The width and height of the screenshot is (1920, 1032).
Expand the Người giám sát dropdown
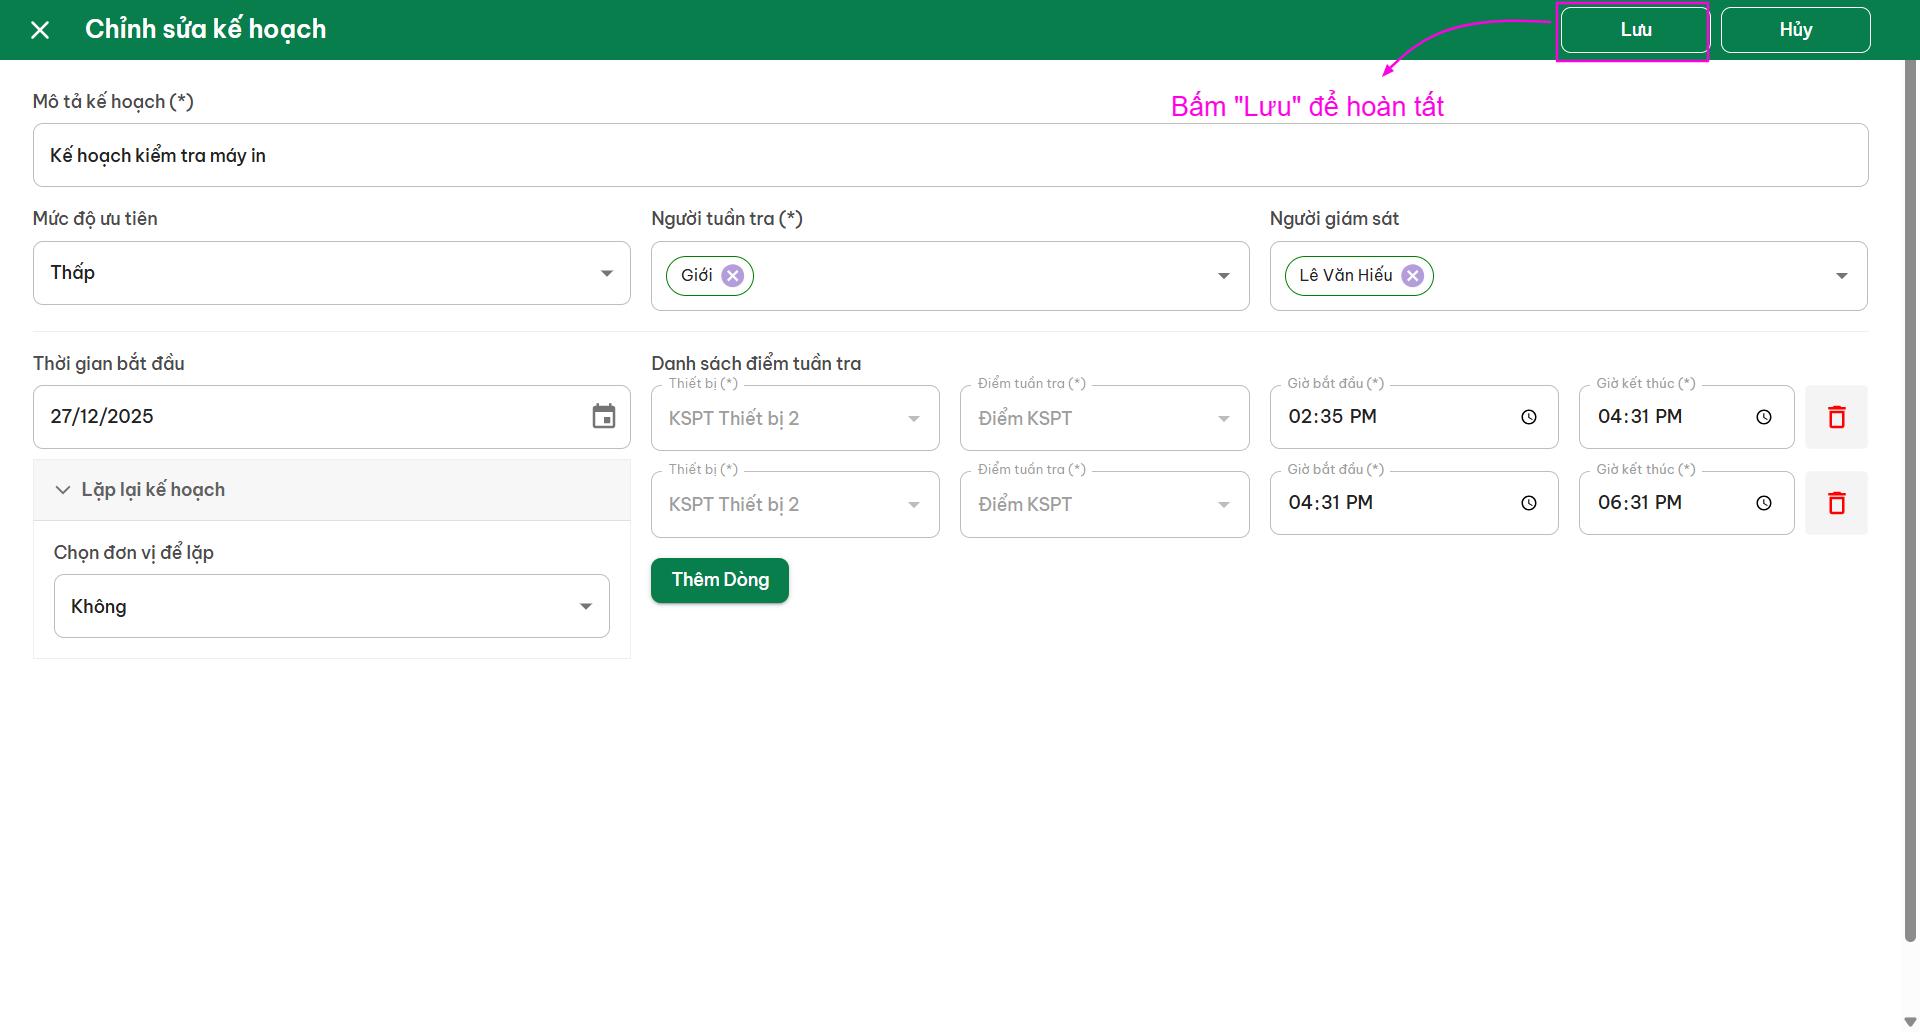(1841, 277)
